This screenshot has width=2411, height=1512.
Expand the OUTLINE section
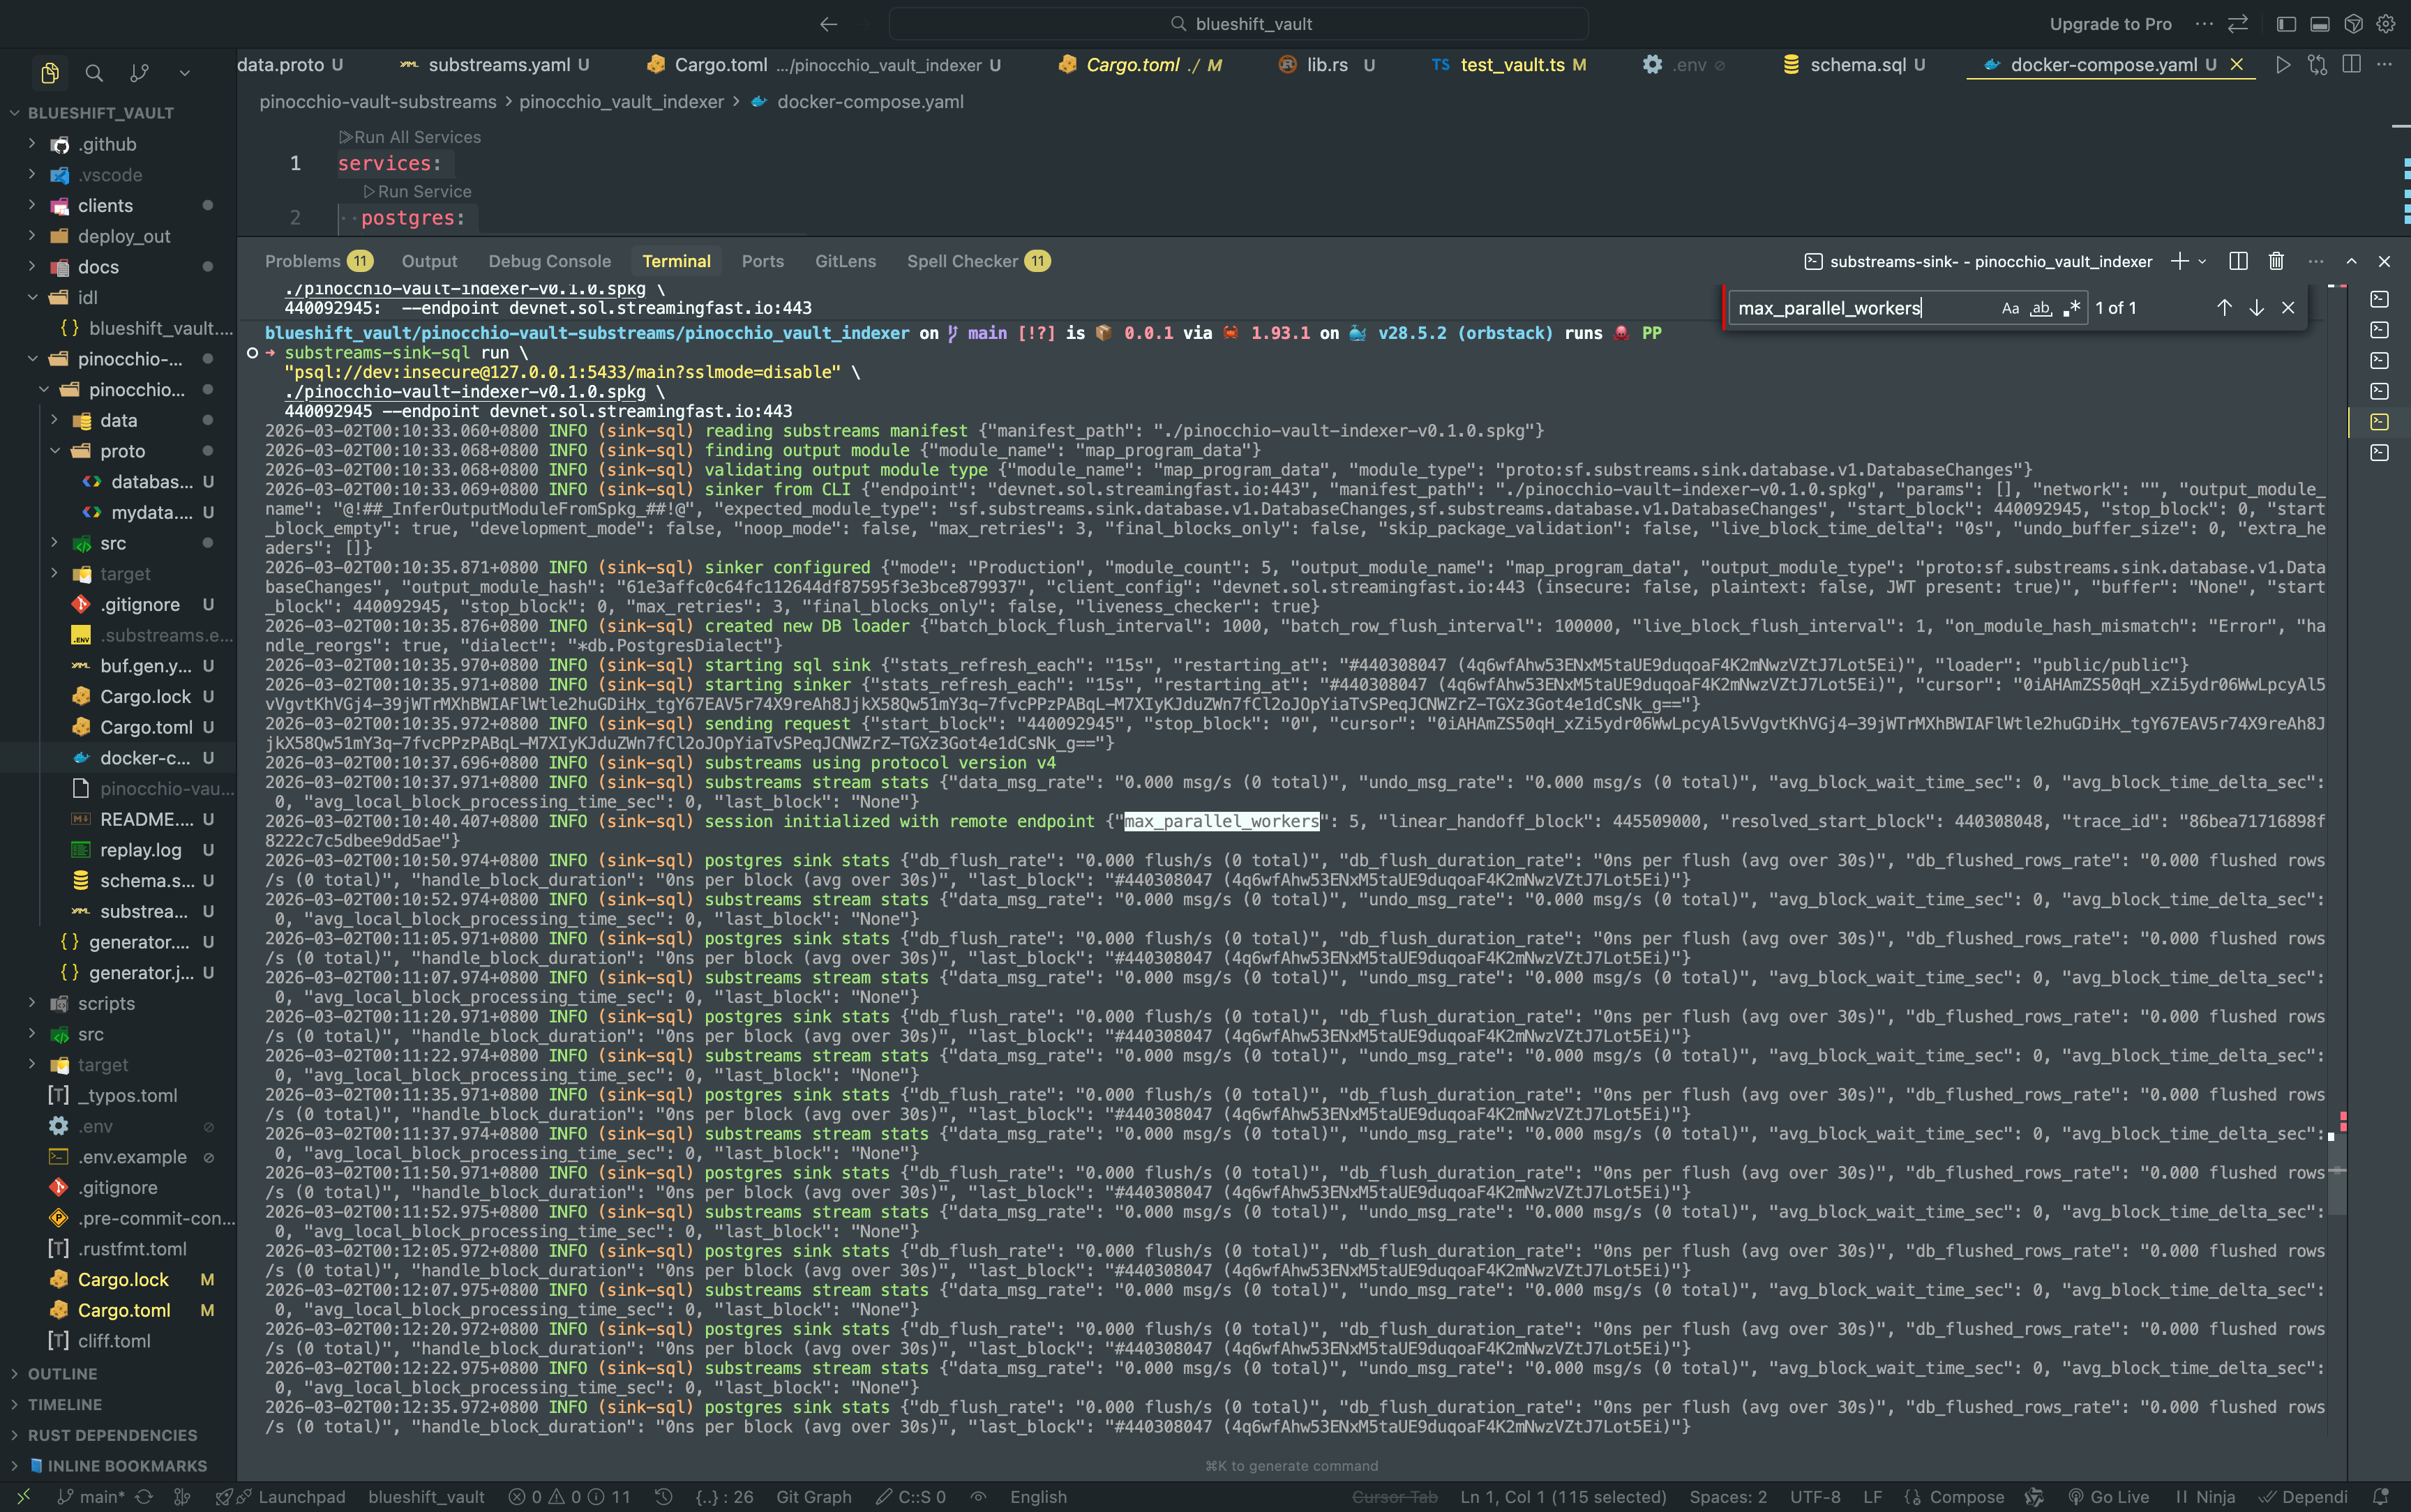click(x=62, y=1374)
